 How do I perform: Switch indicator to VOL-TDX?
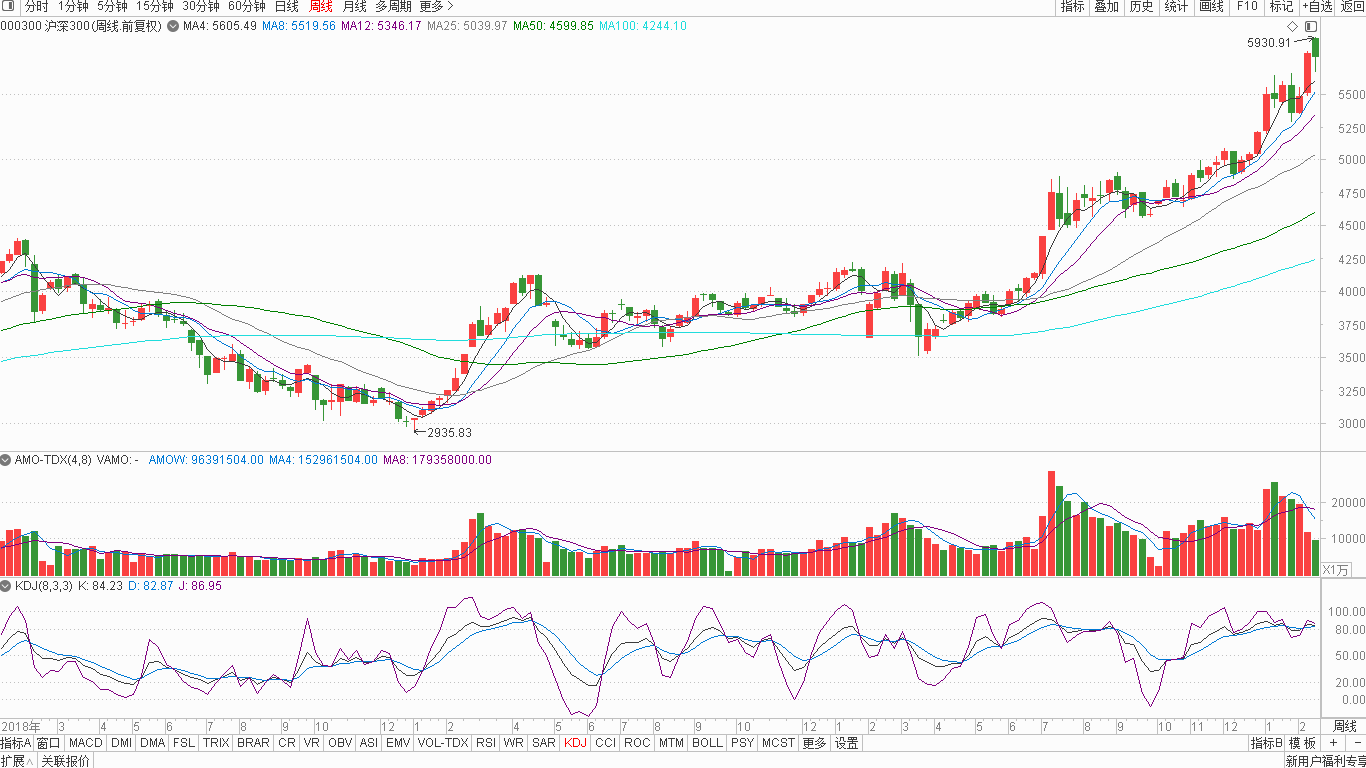tap(443, 743)
